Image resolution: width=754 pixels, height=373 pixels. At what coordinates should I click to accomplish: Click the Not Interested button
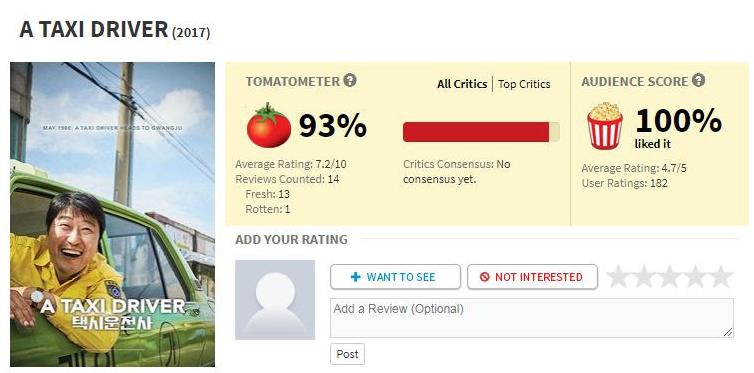click(532, 277)
